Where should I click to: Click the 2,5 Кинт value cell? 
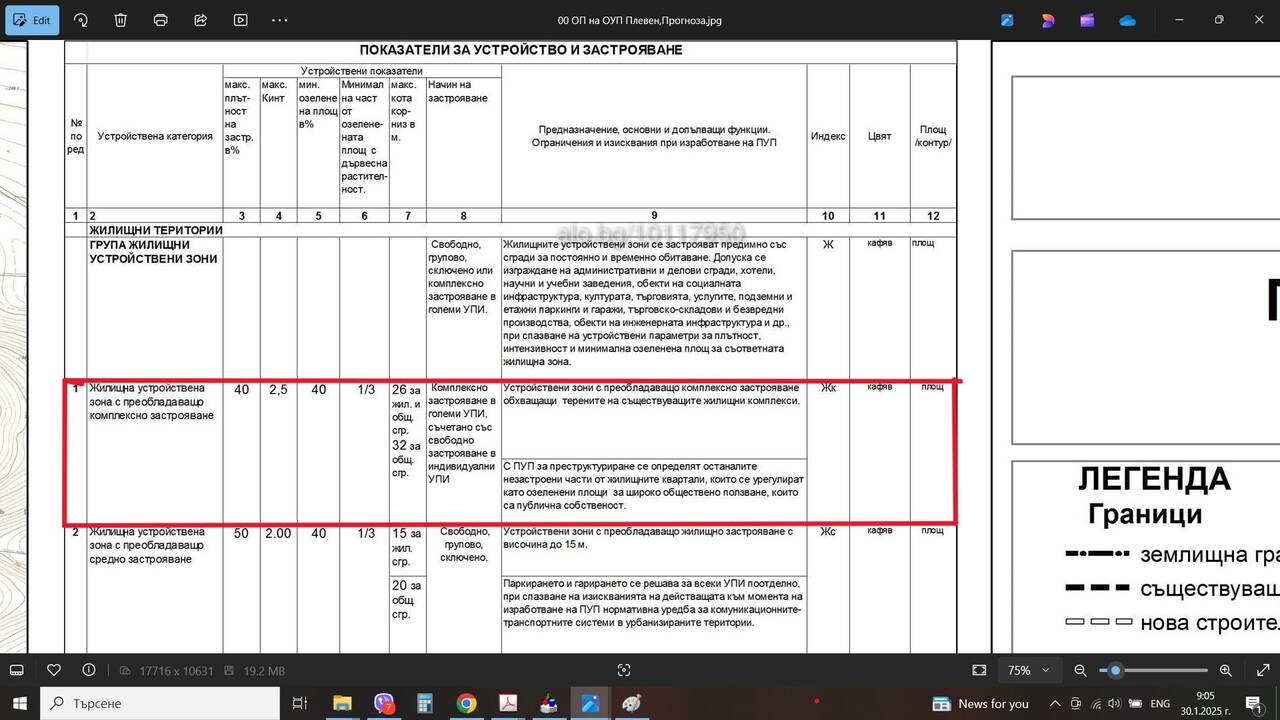[x=278, y=389]
